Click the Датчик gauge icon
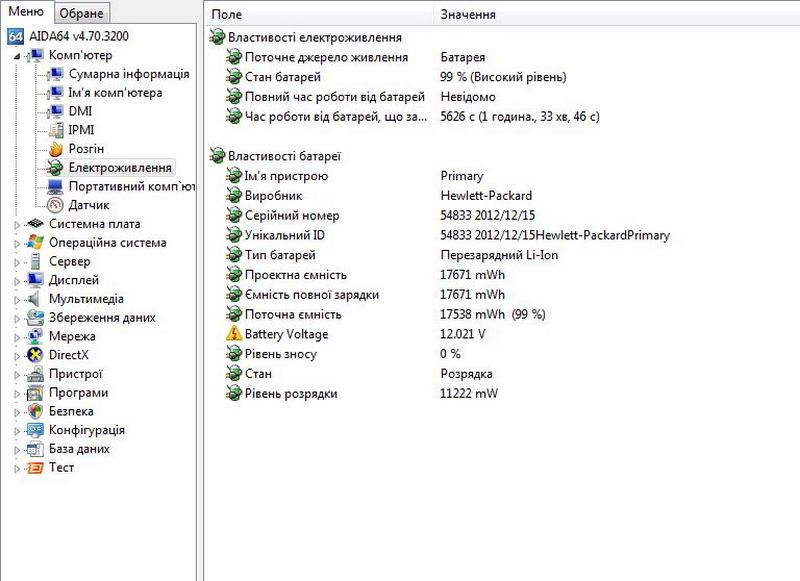Screen dimensions: 800x581 tap(56, 205)
